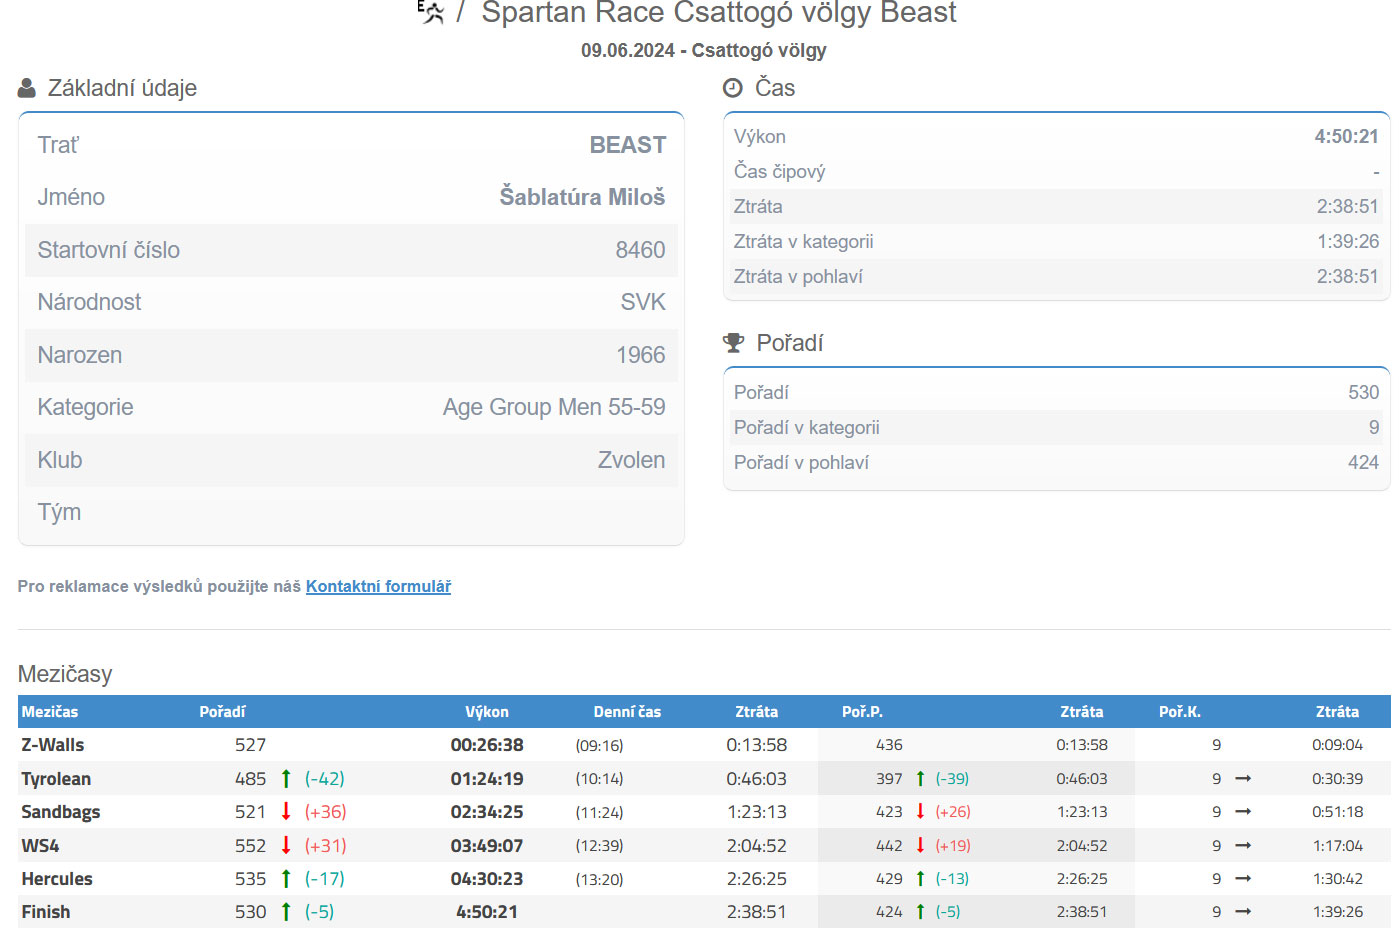Select the Sandbags split row label

(x=61, y=812)
